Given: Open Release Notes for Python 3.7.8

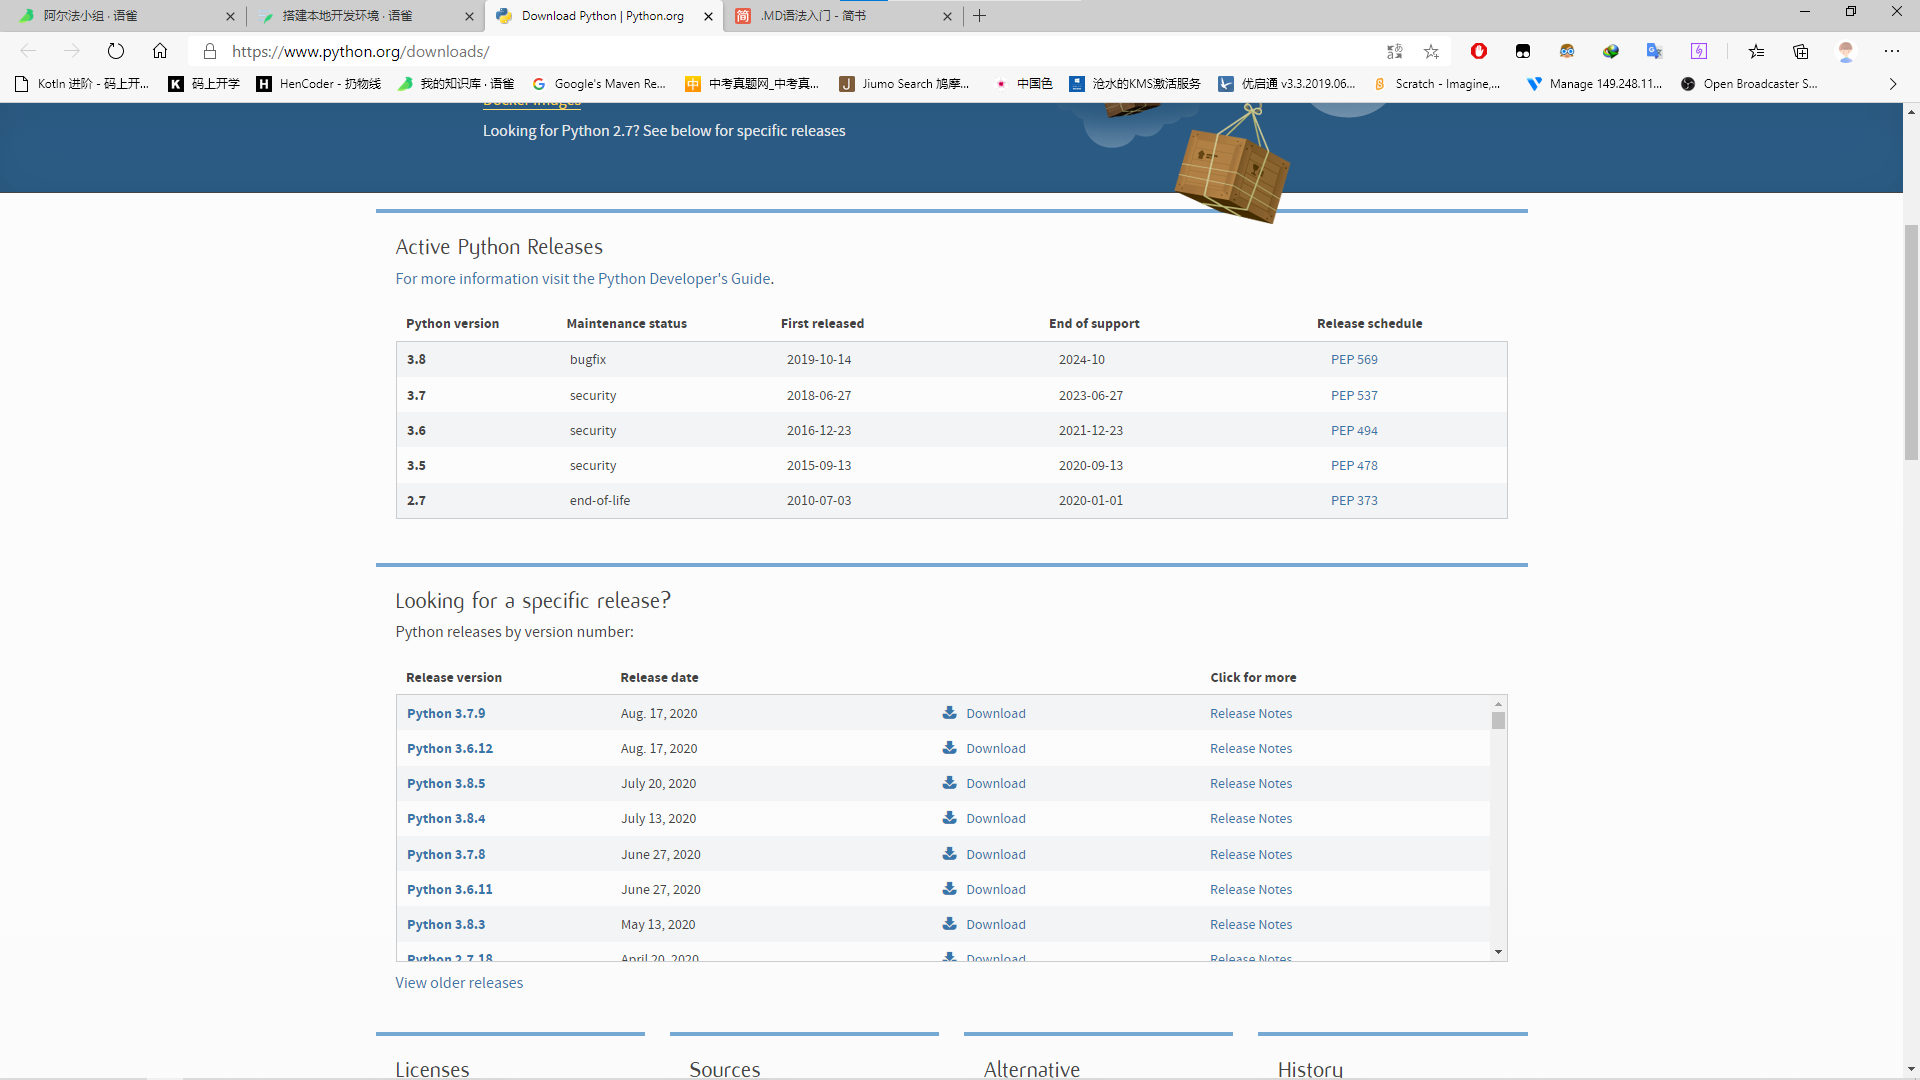Looking at the screenshot, I should pos(1251,855).
